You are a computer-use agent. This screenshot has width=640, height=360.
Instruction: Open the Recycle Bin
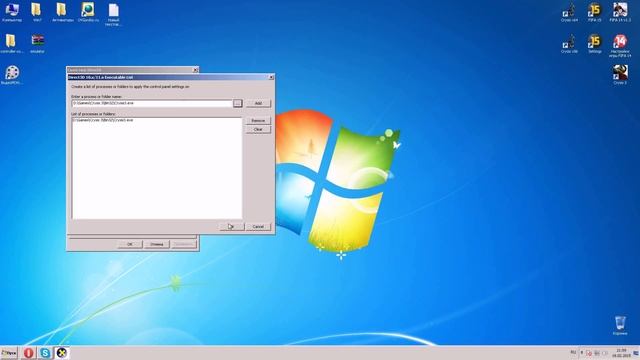pyautogui.click(x=620, y=325)
